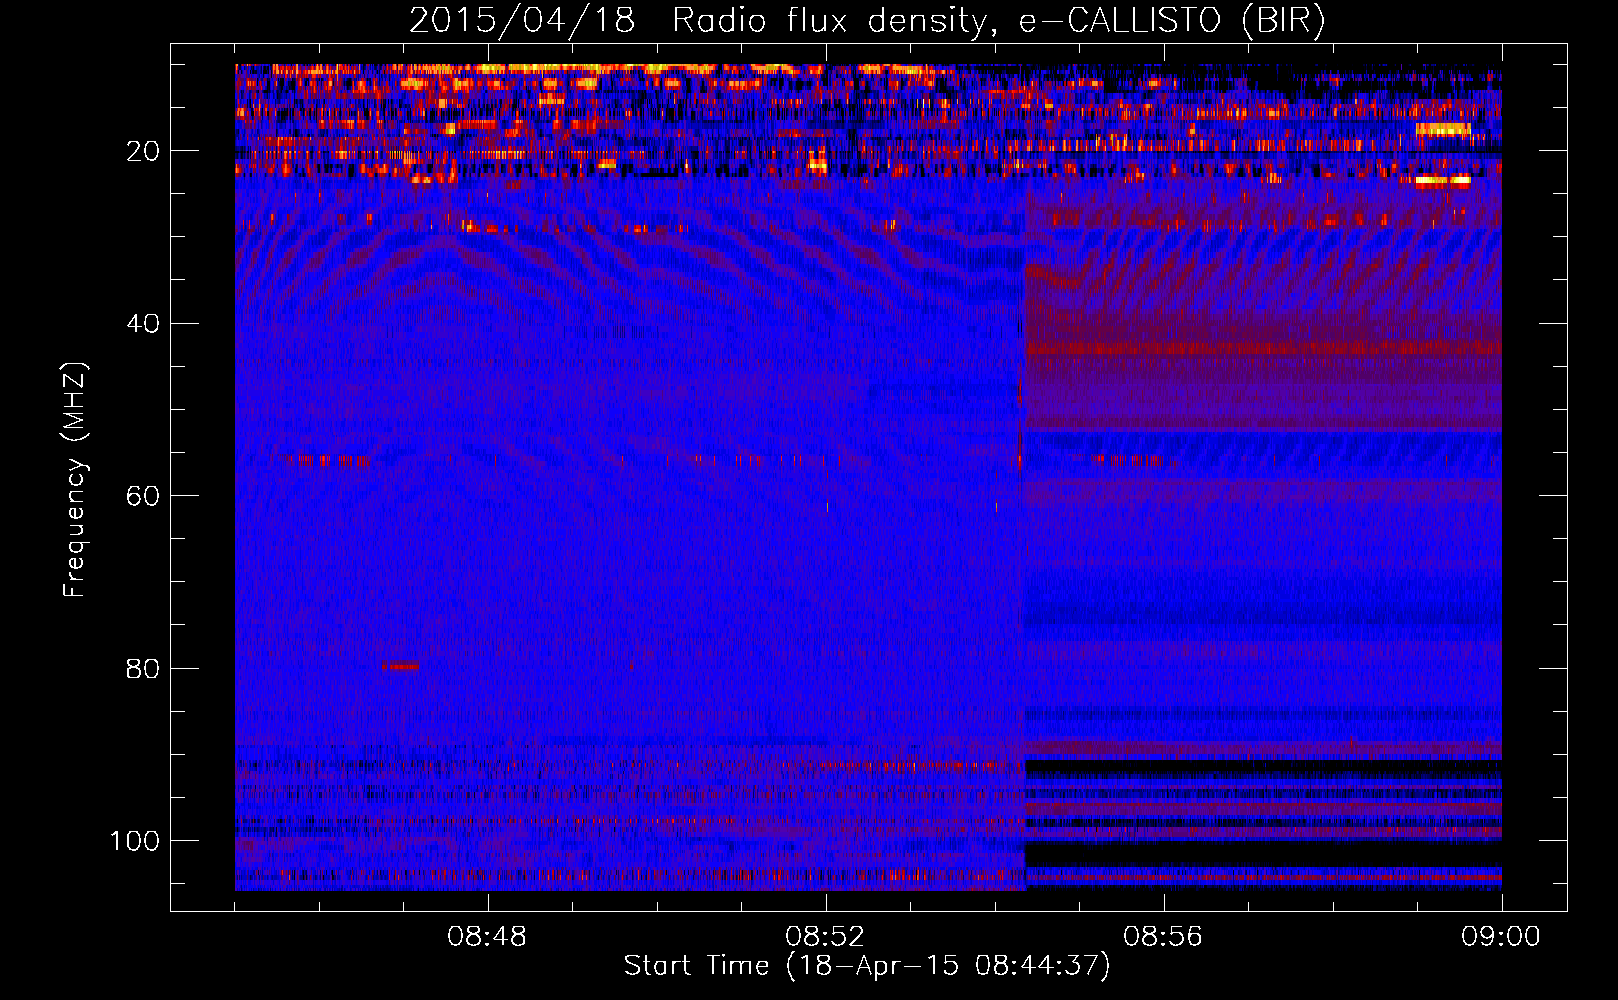Click the 08:48 time tick label

pyautogui.click(x=487, y=937)
